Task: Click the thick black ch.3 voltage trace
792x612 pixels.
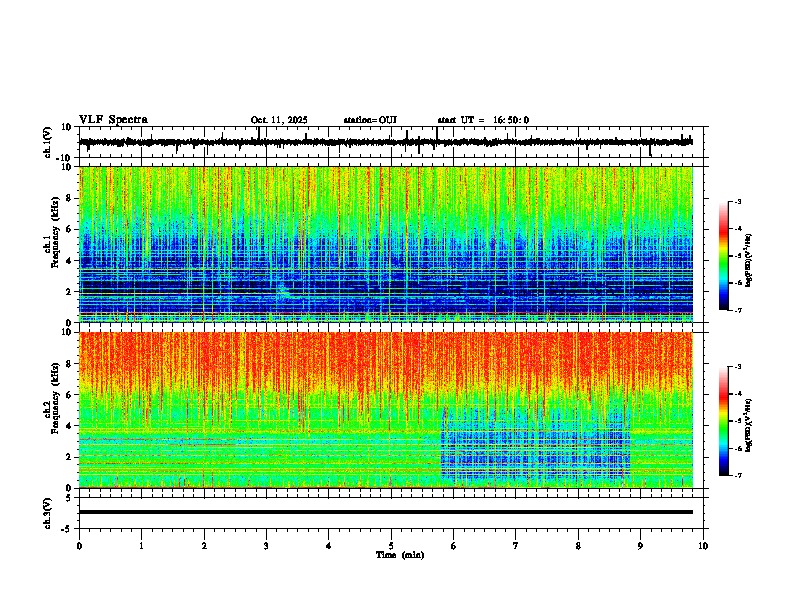Action: [x=386, y=512]
